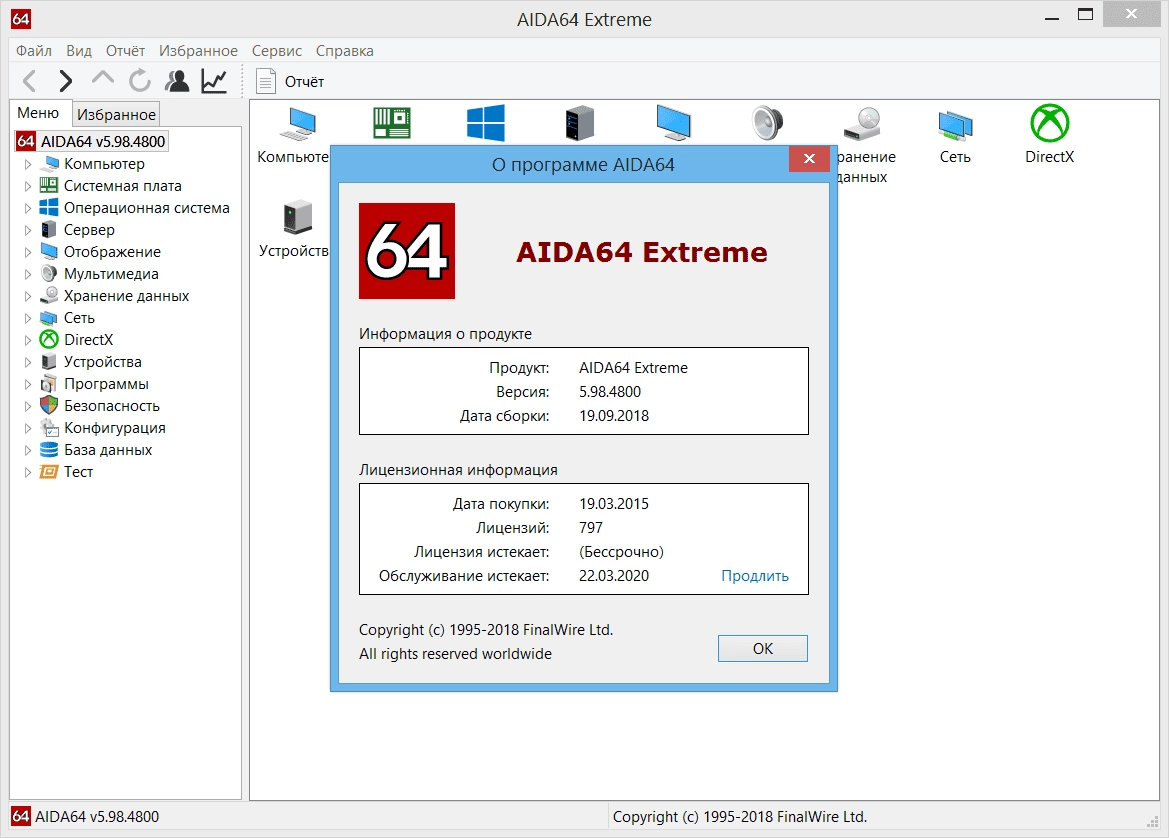Expand the Системная плата node arrow
The image size is (1169, 838).
click(28, 186)
